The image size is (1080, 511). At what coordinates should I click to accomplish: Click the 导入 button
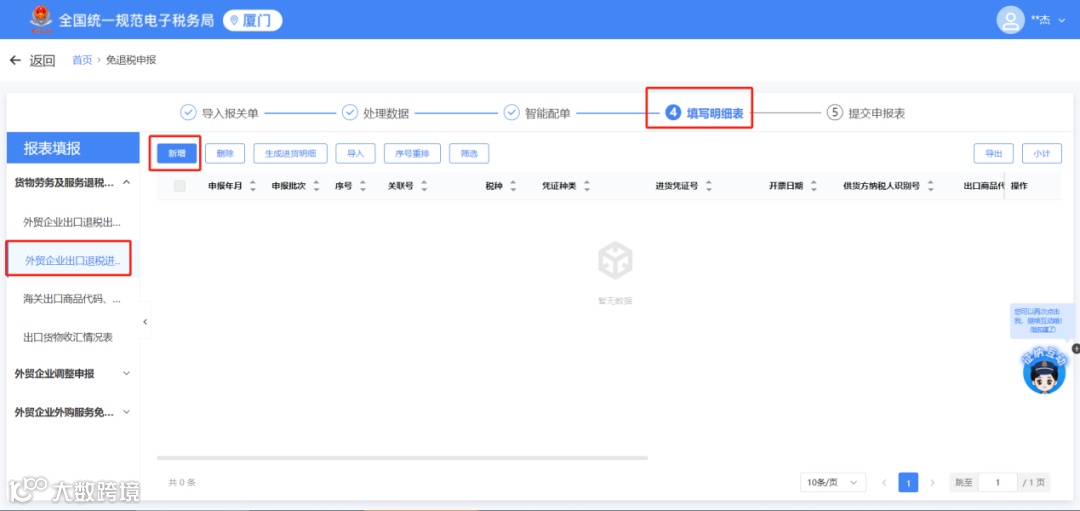[355, 154]
